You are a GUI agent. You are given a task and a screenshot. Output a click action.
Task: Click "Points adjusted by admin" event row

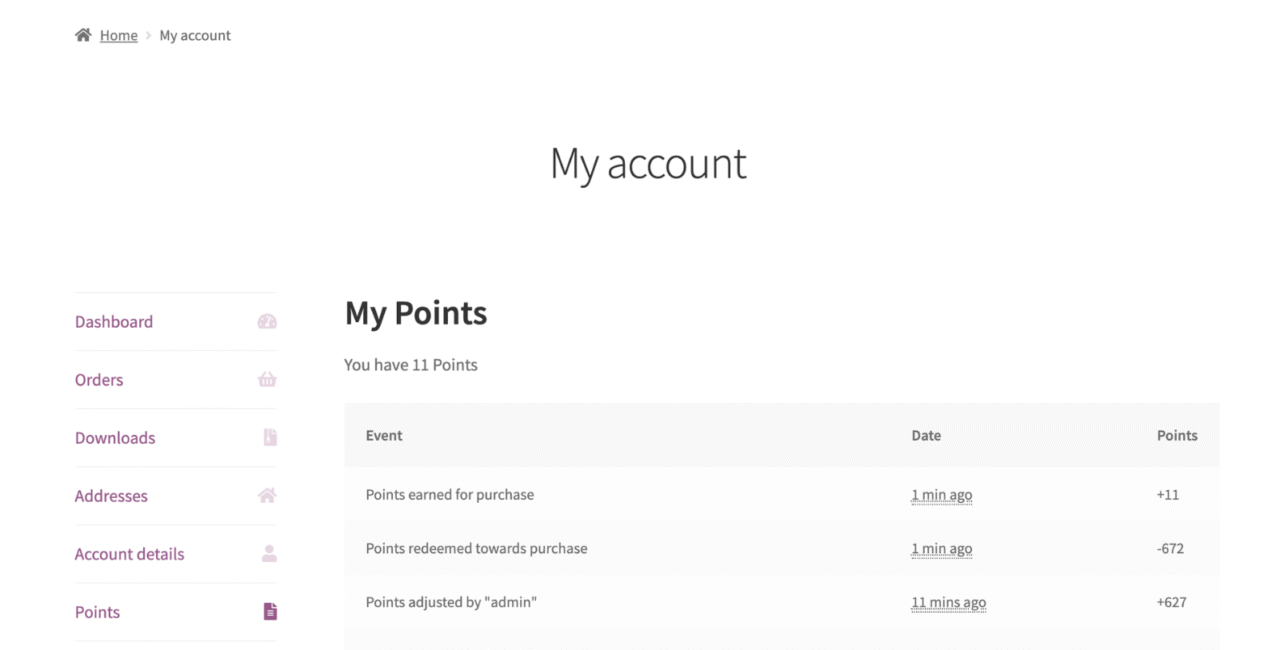click(x=451, y=602)
